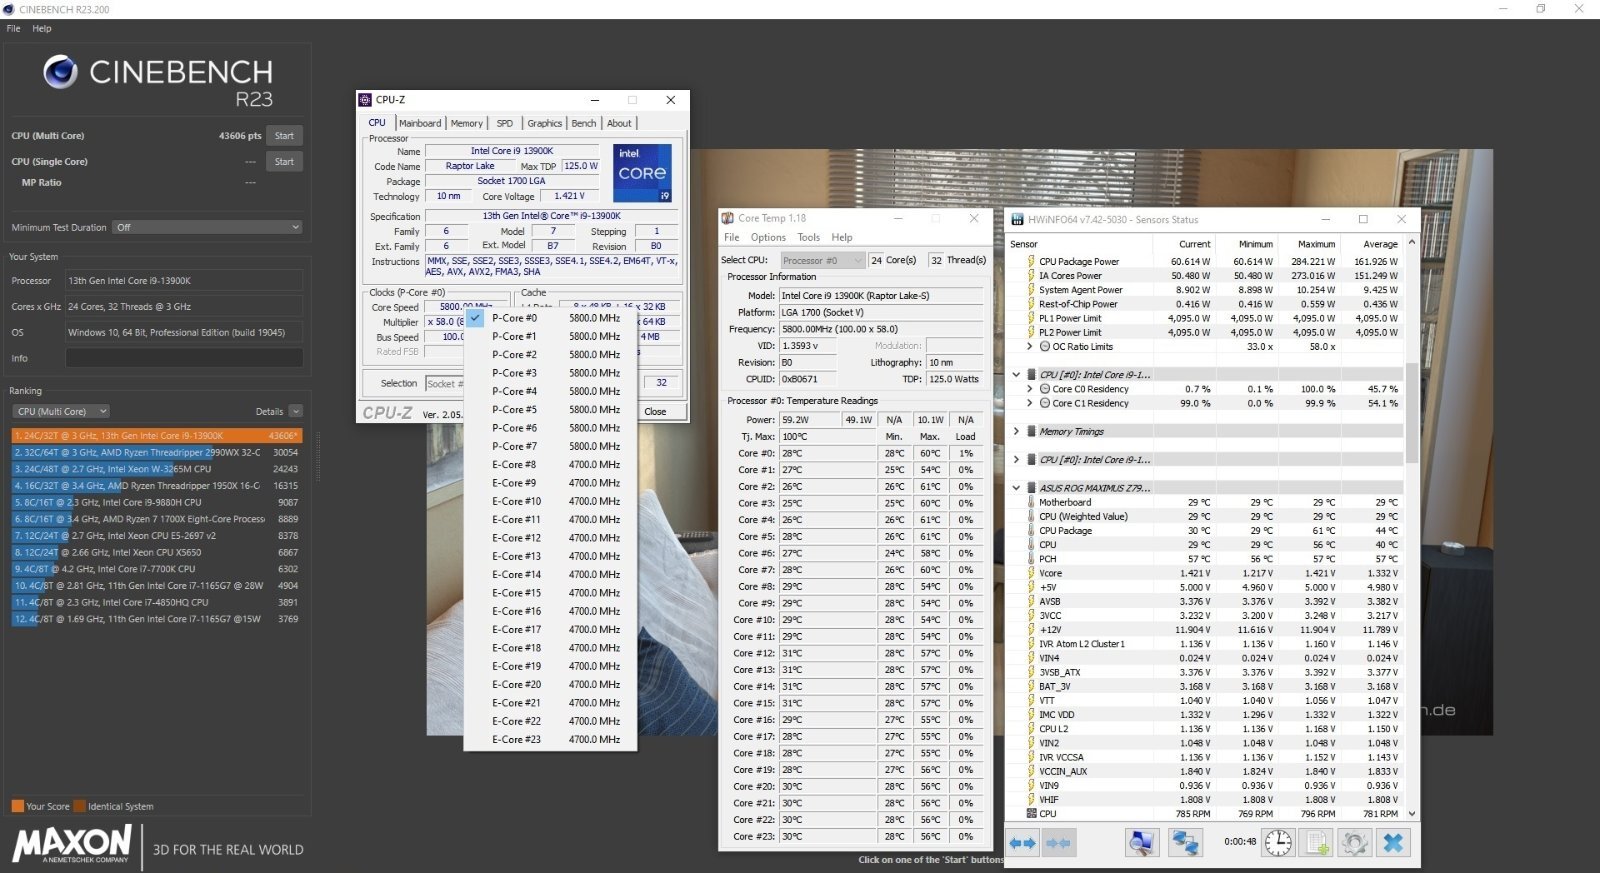1600x873 pixels.
Task: Start the CPU (Multi Core) test
Action: (285, 136)
